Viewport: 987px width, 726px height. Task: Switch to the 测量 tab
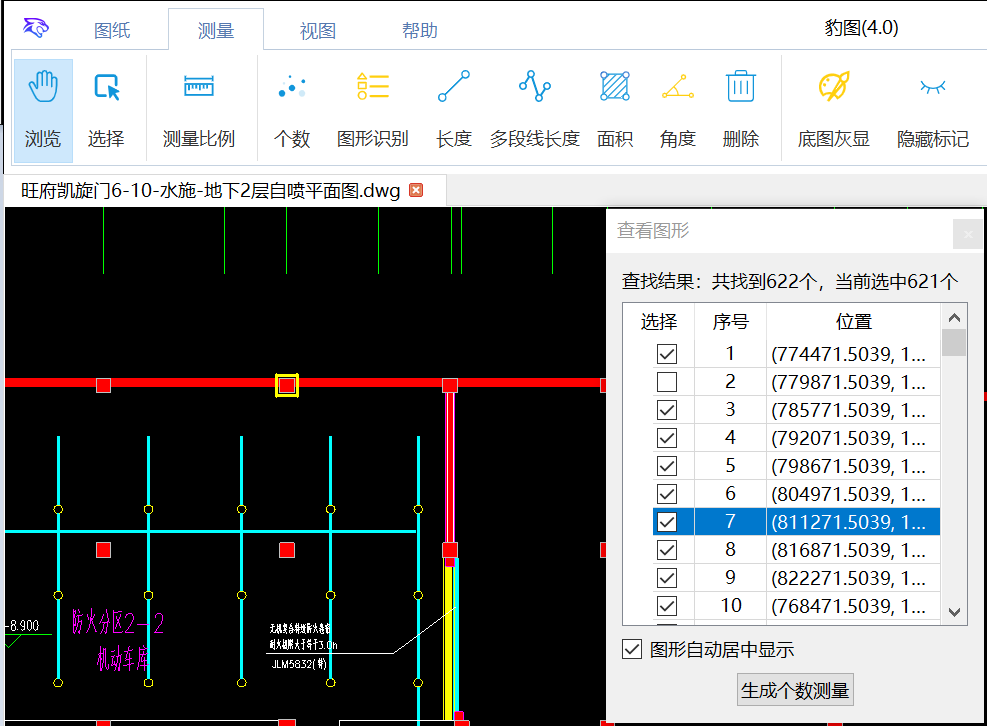pos(216,30)
